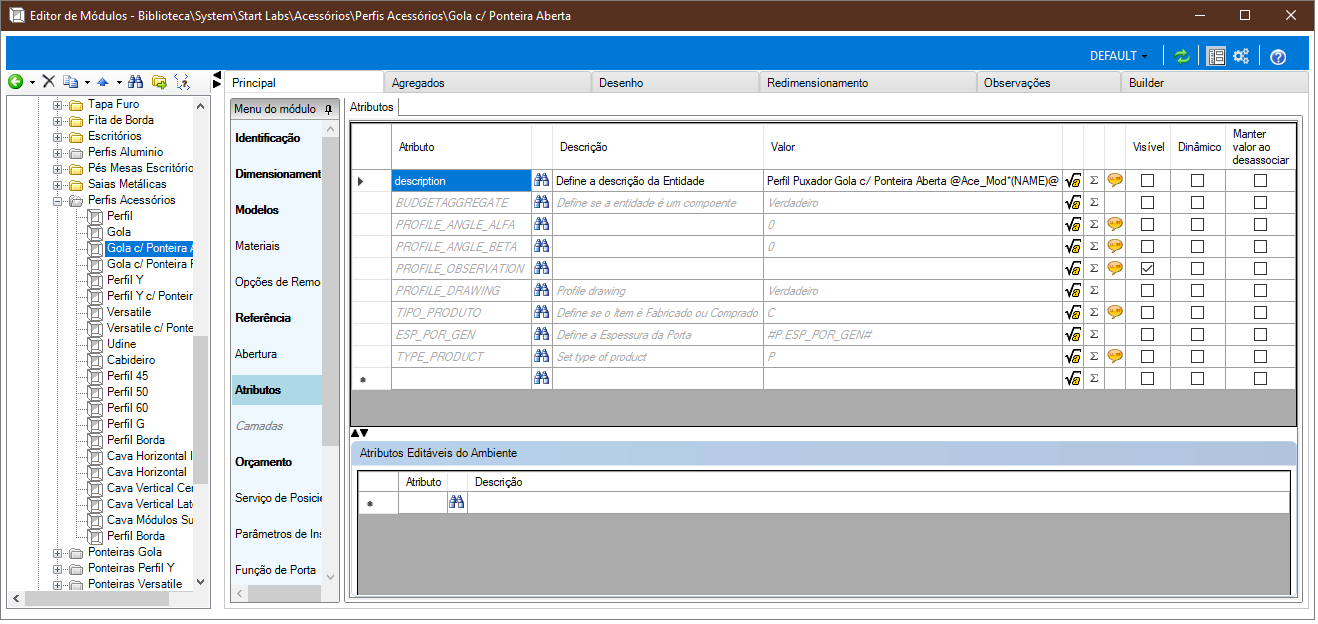This screenshot has width=1318, height=624.
Task: Open the gears settings icon
Action: tap(1241, 56)
